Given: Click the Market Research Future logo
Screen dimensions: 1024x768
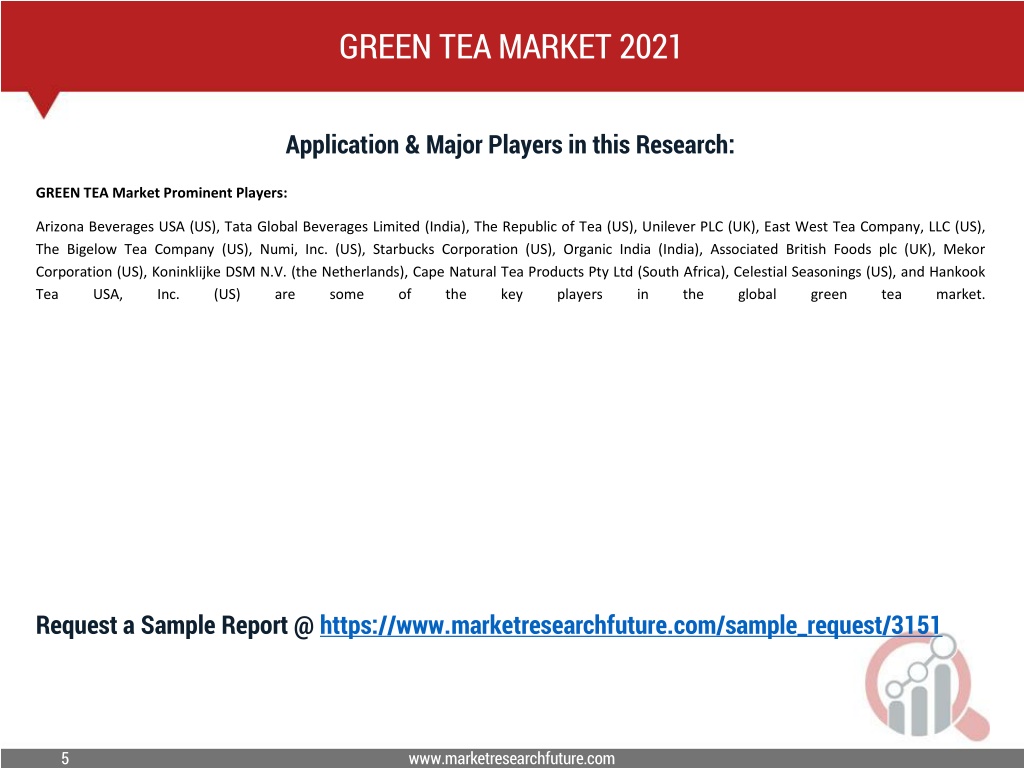Looking at the screenshot, I should tap(927, 687).
